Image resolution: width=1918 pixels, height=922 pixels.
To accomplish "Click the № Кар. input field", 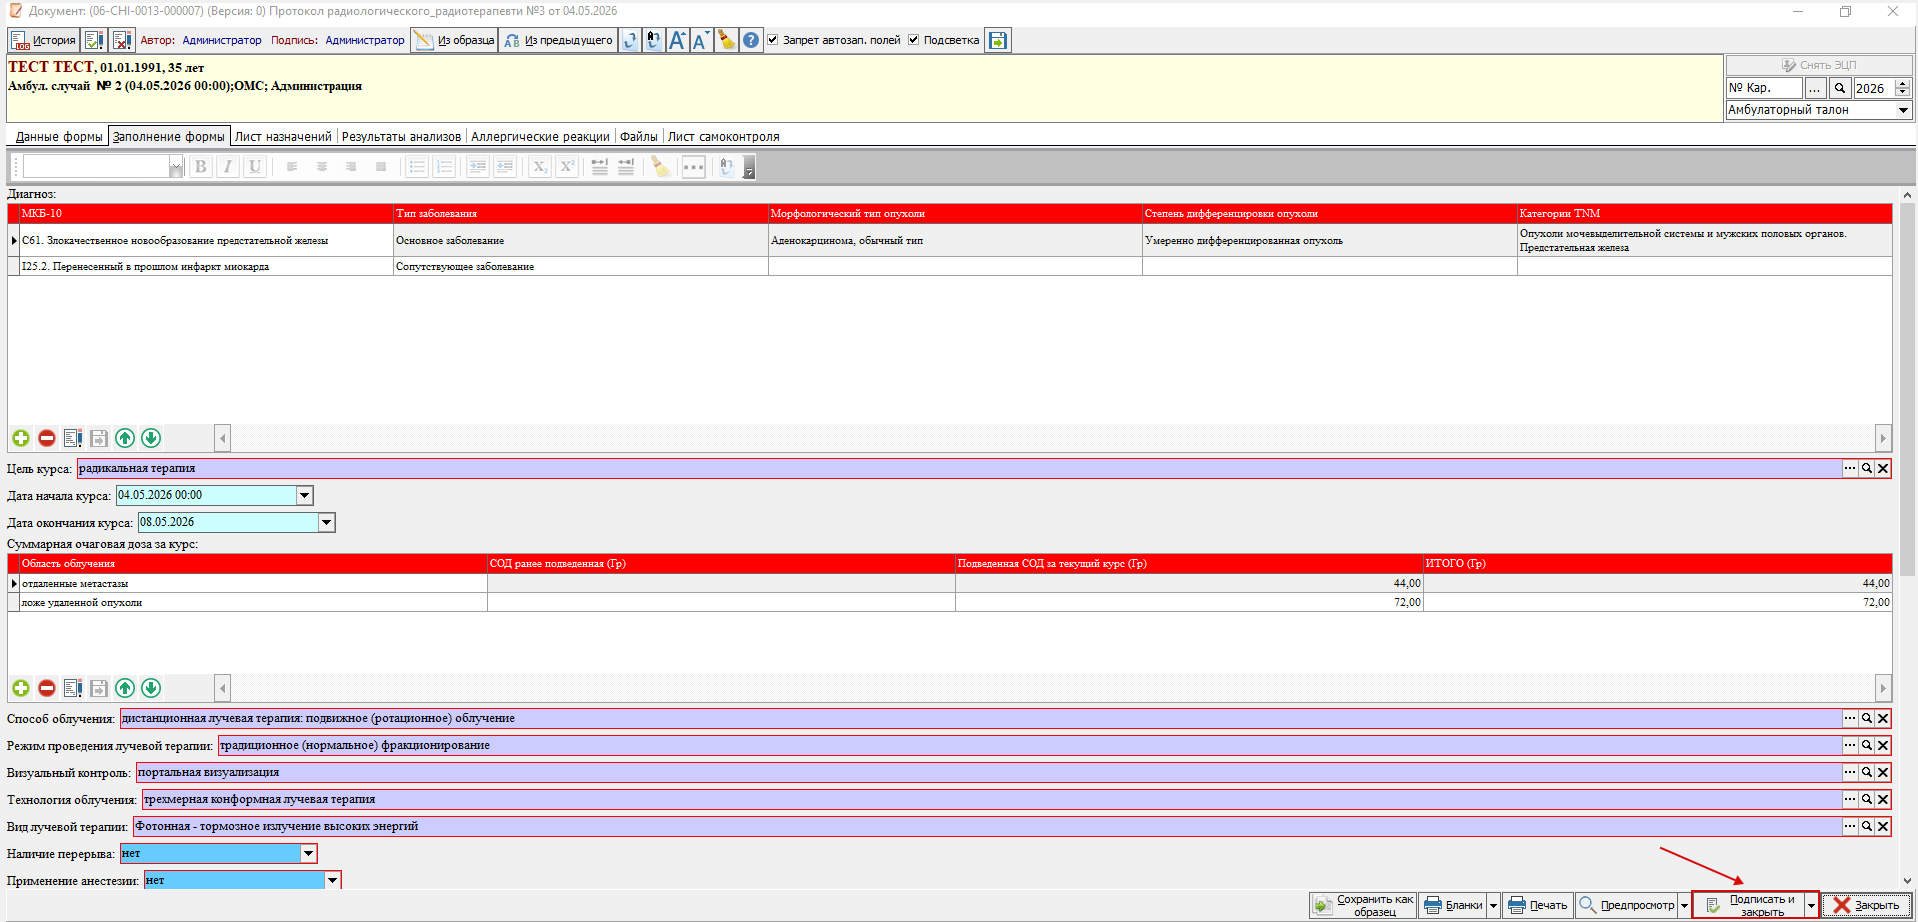I will click(1764, 88).
